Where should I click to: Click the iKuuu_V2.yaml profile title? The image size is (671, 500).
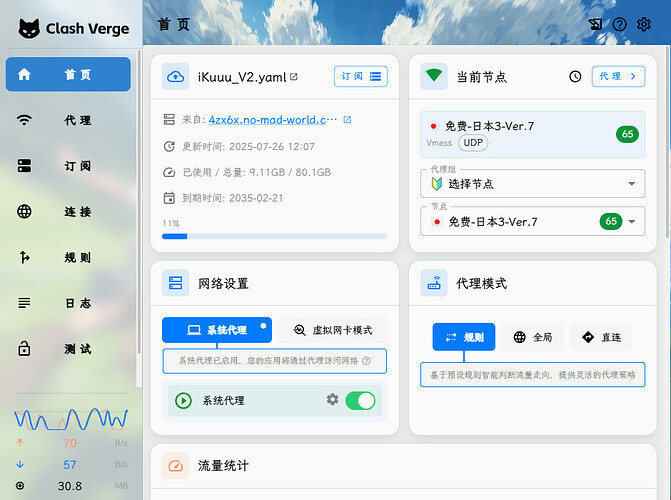click(x=242, y=77)
